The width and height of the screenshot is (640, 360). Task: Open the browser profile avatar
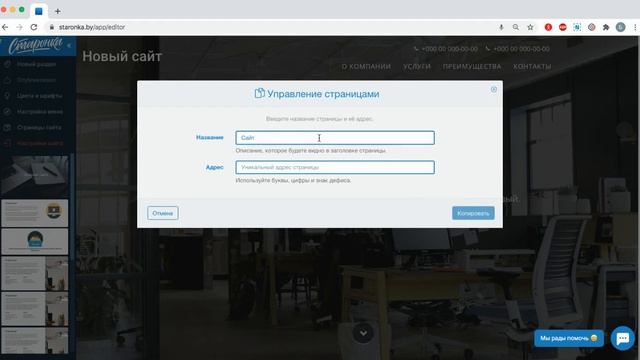(620, 27)
